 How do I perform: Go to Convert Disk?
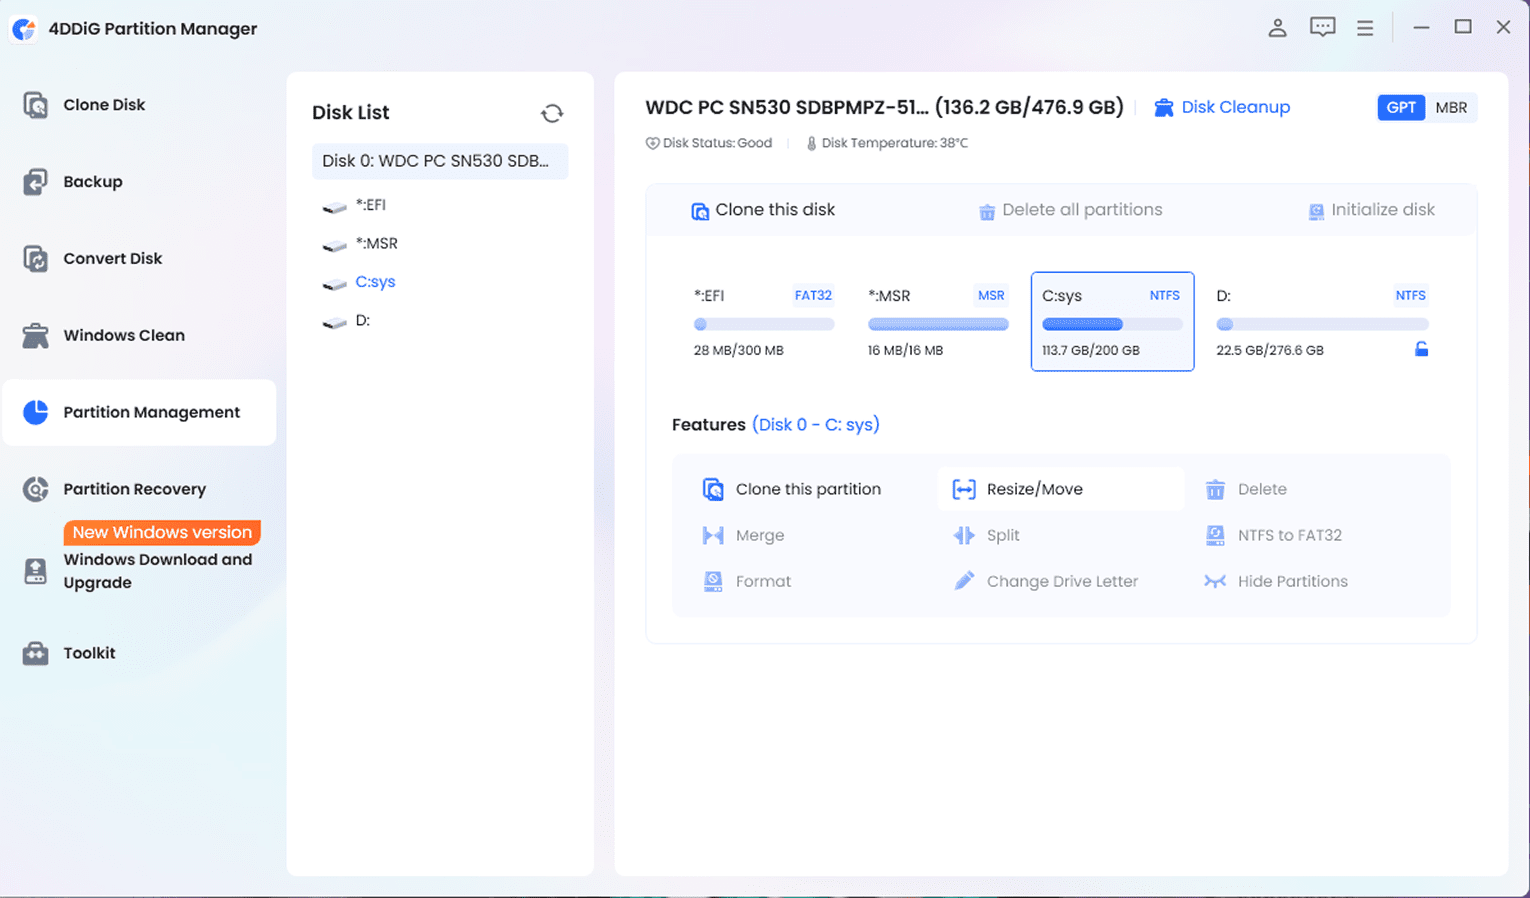112,259
